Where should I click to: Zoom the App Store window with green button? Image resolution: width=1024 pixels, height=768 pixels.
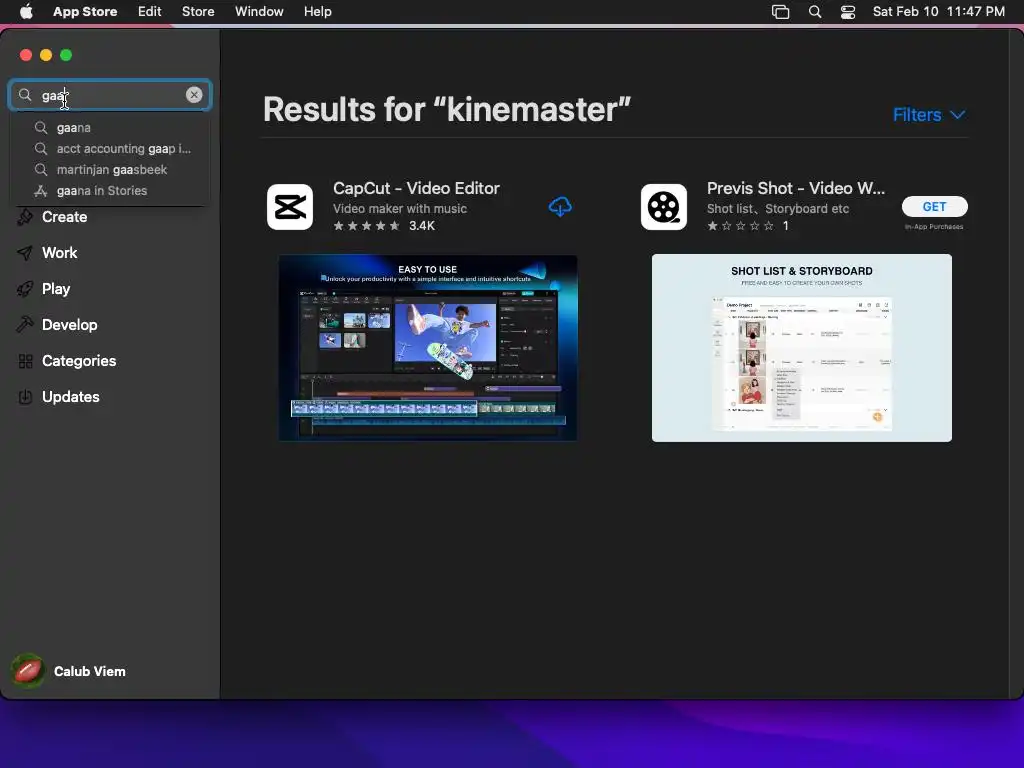(66, 55)
